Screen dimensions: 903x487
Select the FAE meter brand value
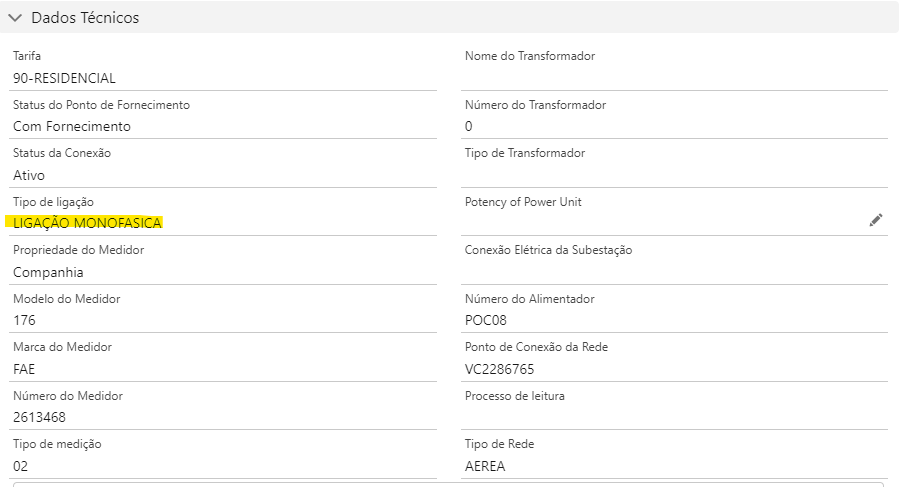click(24, 368)
